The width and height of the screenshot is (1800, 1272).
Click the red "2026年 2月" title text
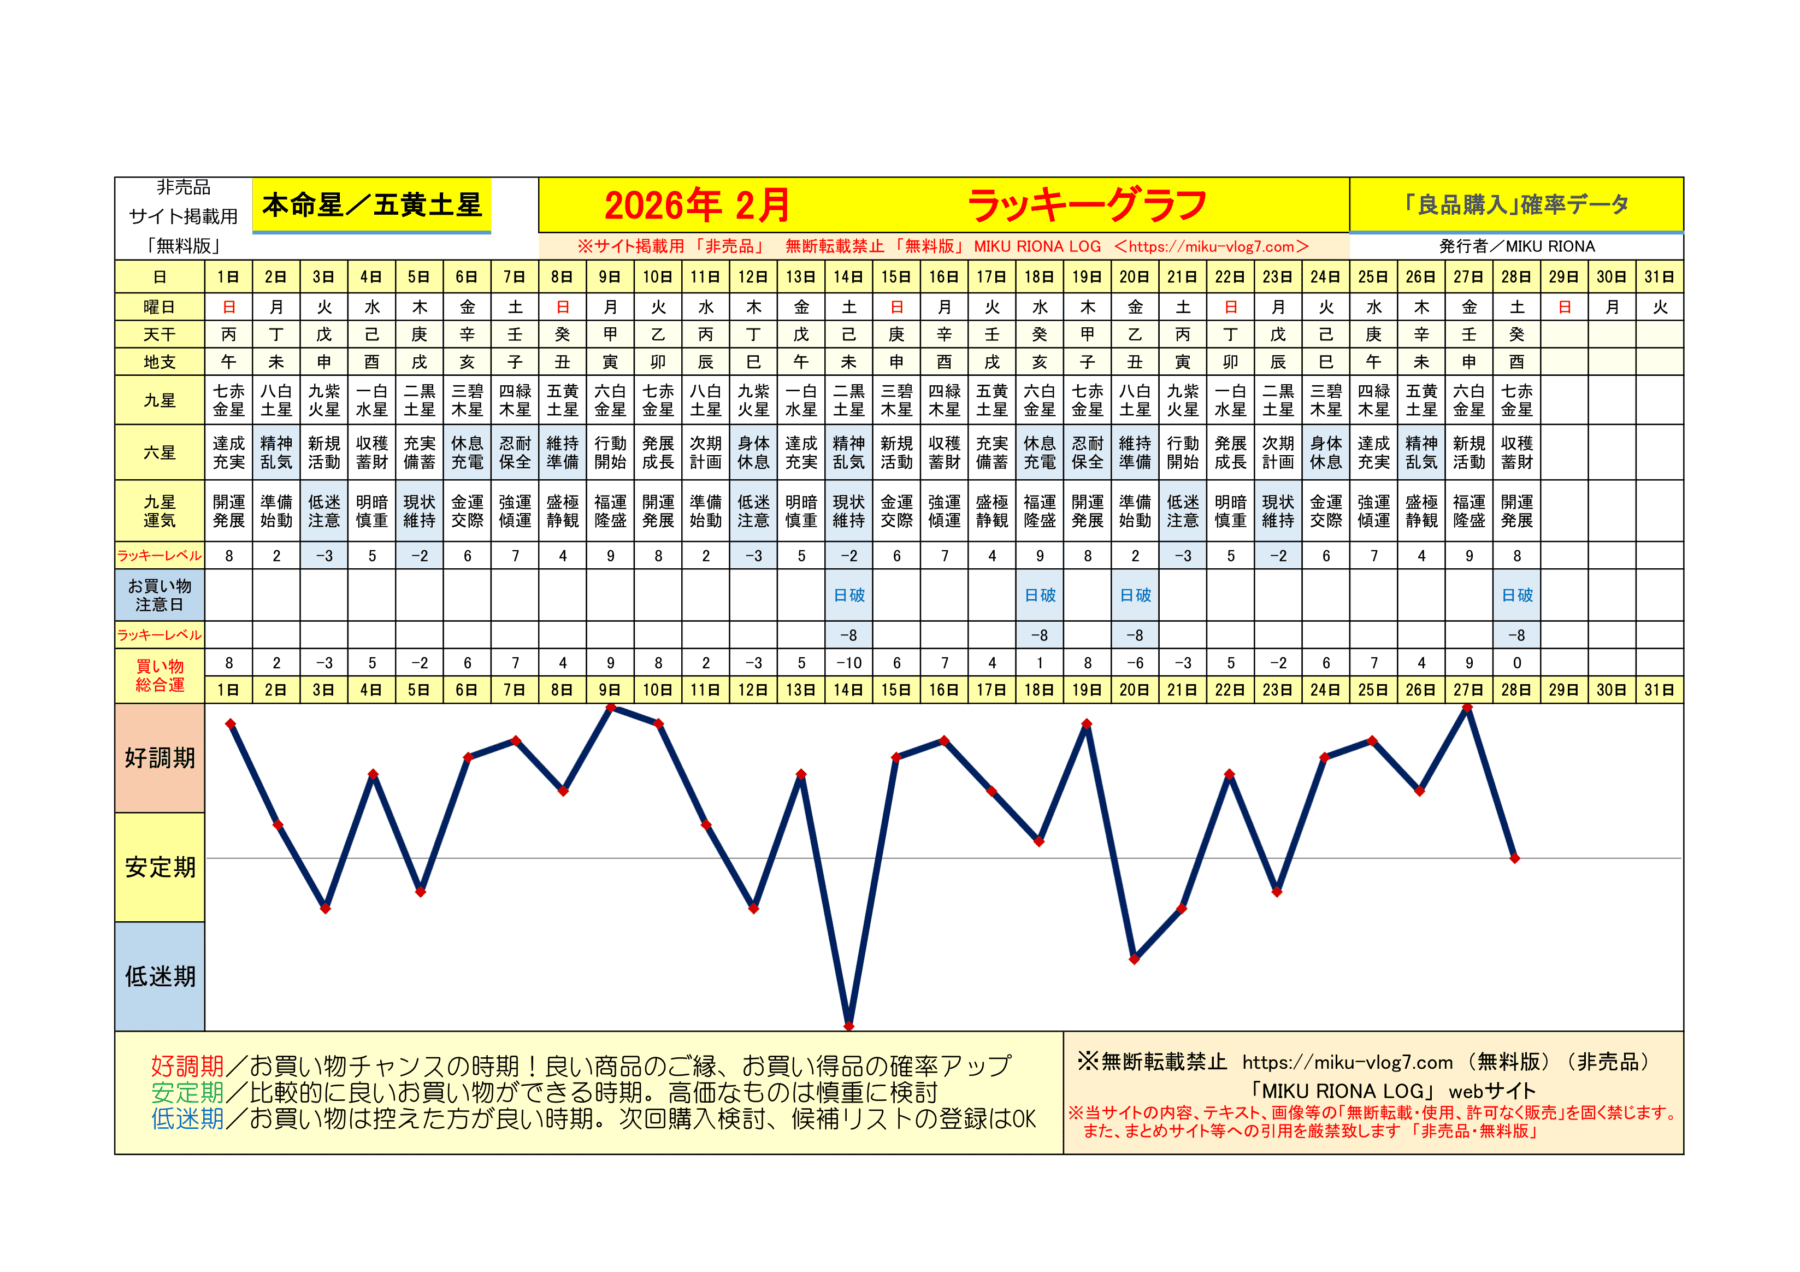697,206
